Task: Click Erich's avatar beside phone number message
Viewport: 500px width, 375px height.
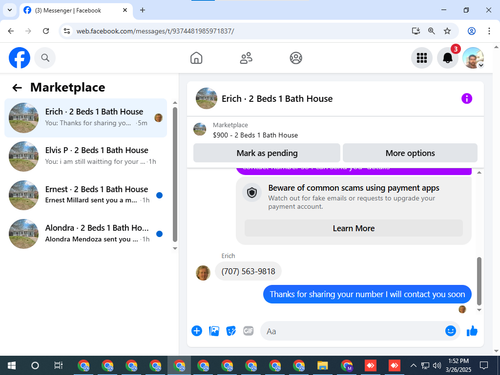Action: [203, 273]
